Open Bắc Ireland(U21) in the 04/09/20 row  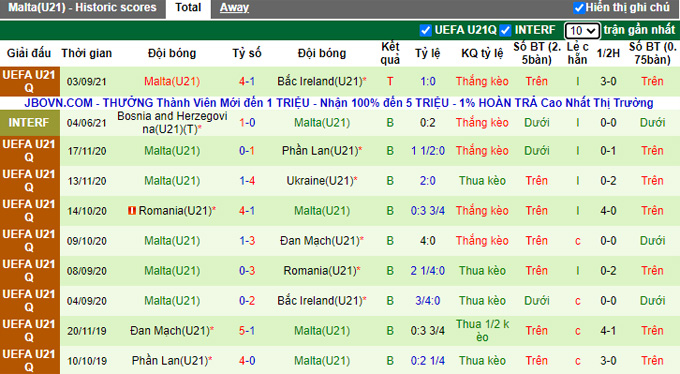[x=320, y=301]
